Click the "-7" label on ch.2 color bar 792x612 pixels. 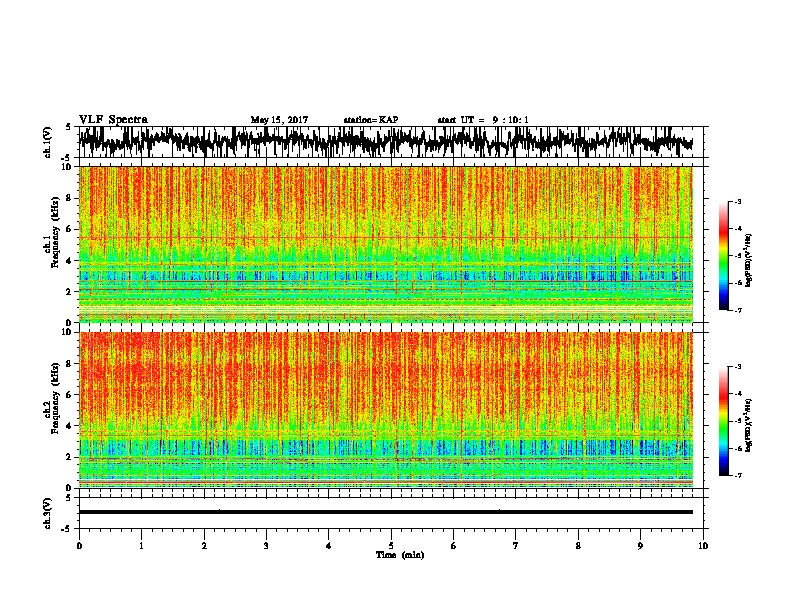[x=738, y=475]
